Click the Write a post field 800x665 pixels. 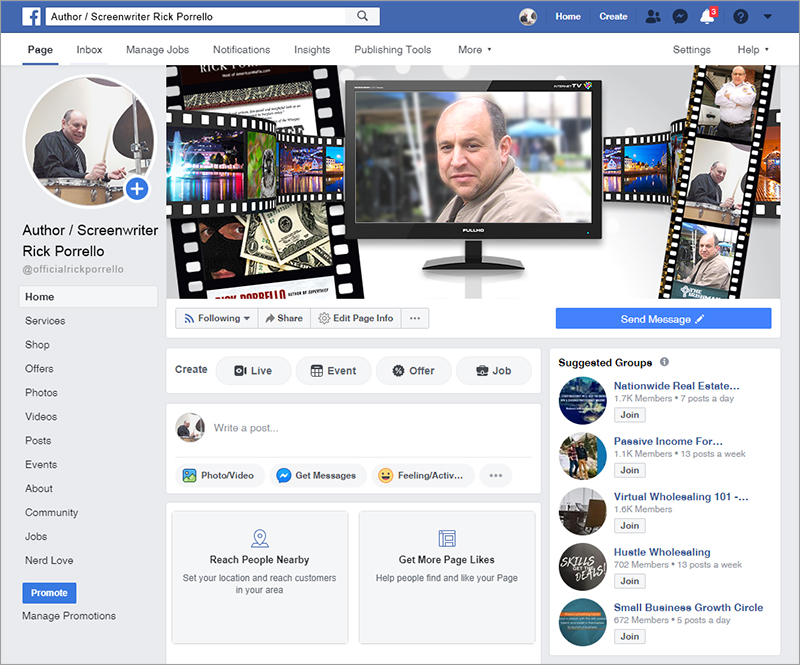(x=370, y=428)
